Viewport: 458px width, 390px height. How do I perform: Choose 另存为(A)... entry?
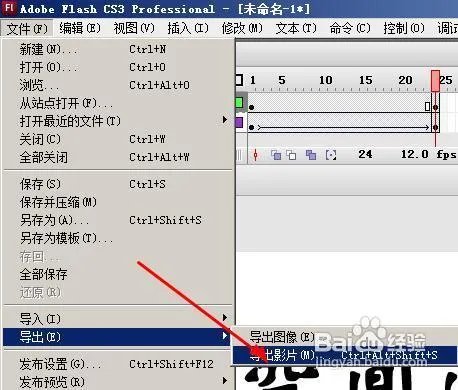(x=118, y=220)
